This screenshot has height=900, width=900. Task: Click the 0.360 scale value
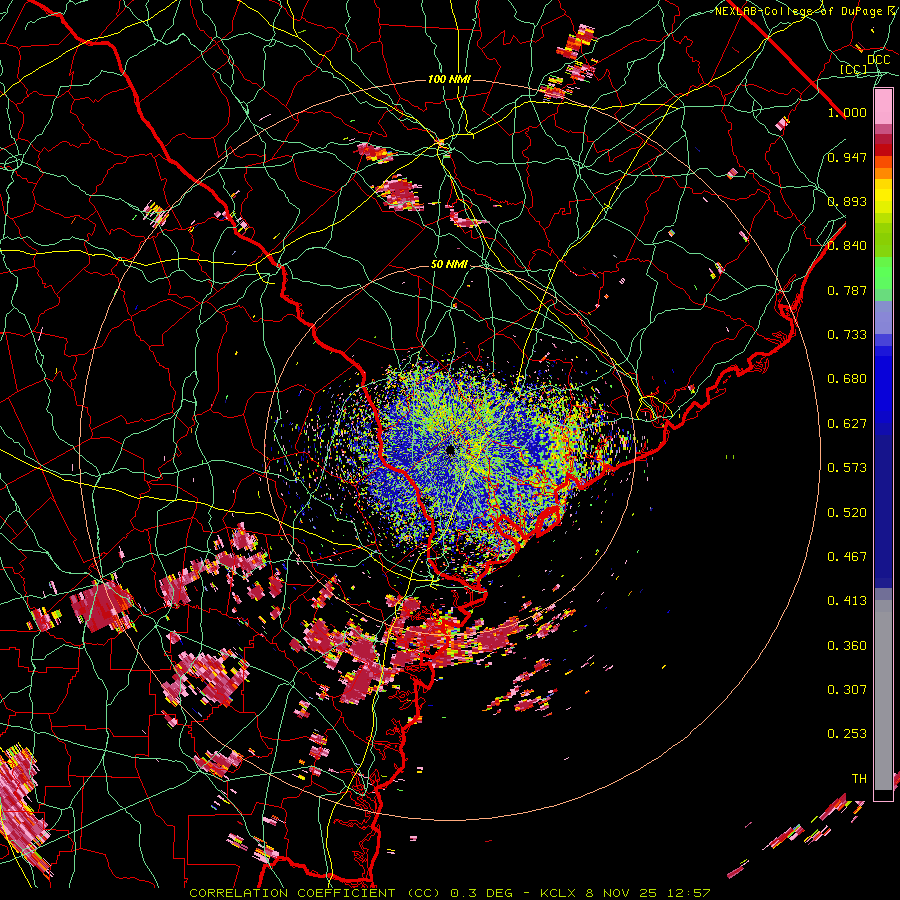[x=847, y=646]
